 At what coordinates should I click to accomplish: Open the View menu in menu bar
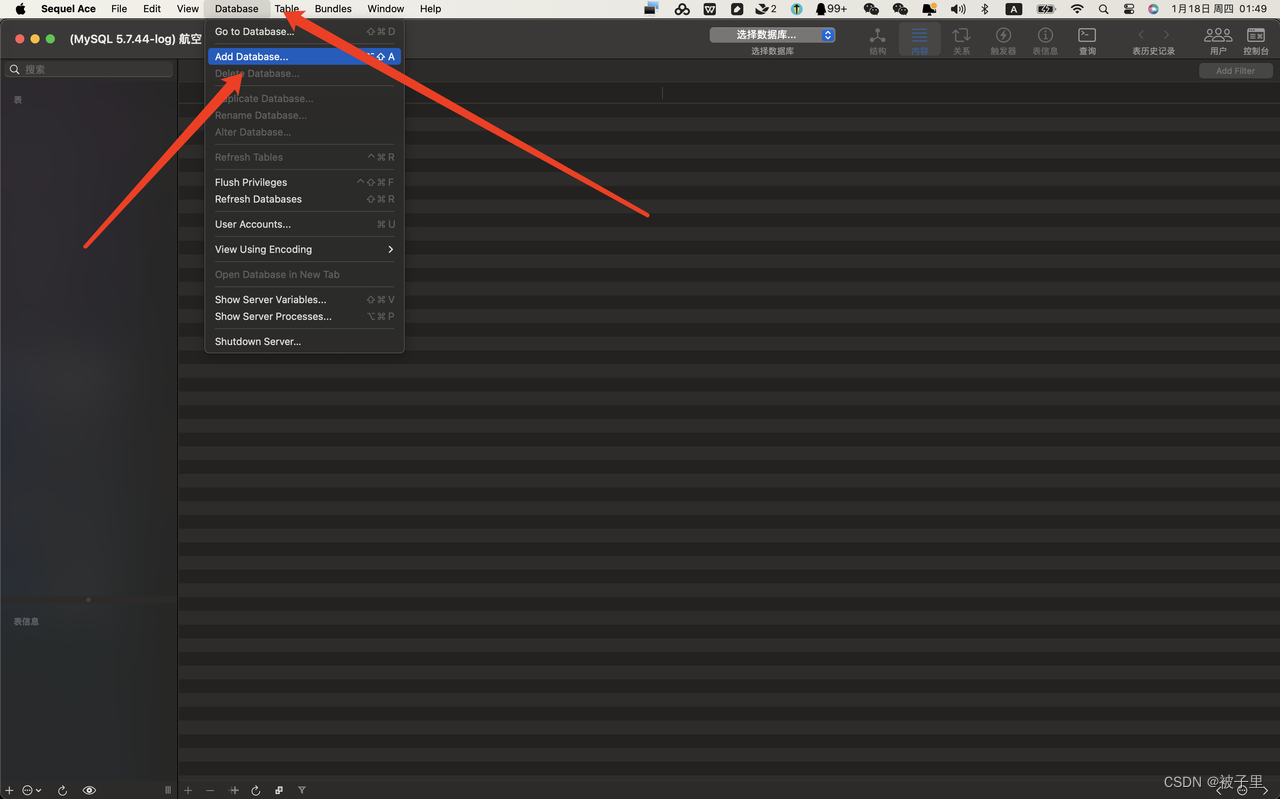tap(188, 9)
